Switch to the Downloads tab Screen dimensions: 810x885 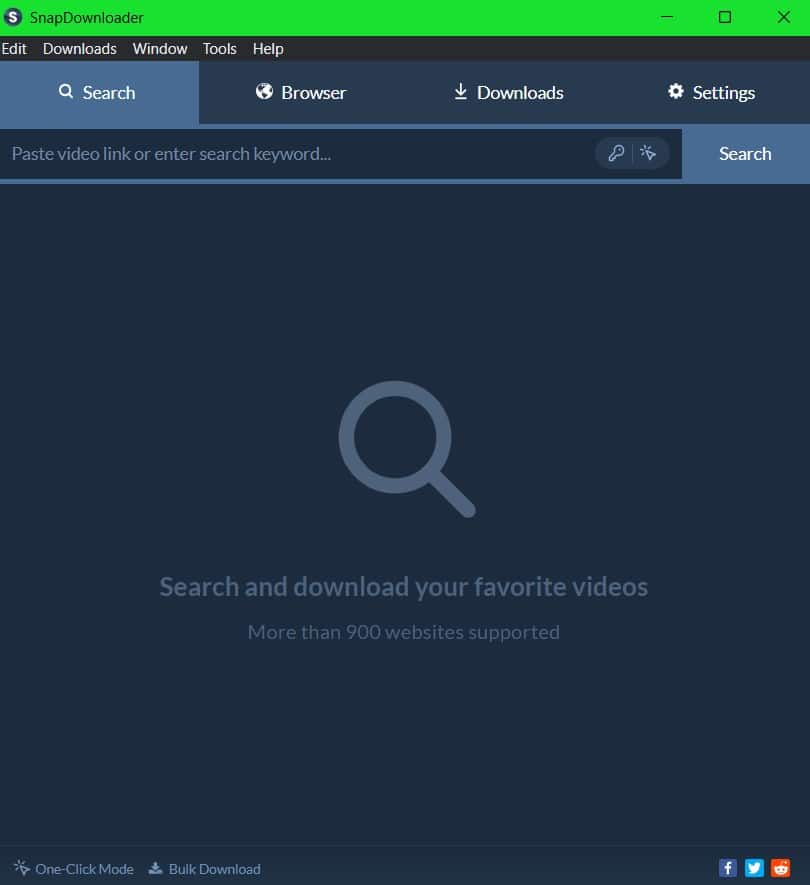[508, 93]
